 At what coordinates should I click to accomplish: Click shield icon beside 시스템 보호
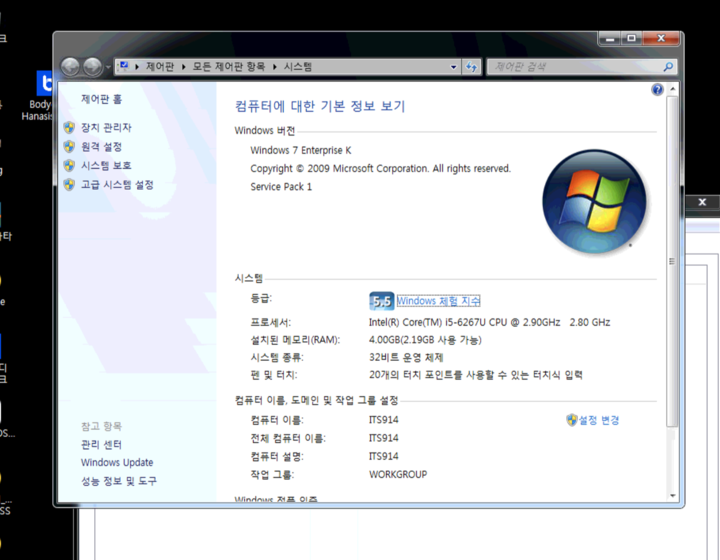pos(69,166)
